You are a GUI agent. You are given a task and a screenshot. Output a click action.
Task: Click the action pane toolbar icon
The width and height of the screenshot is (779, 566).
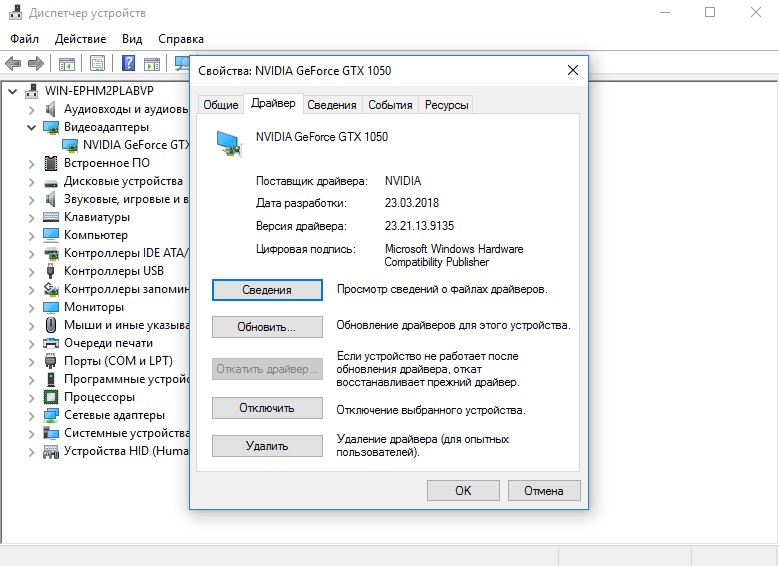(152, 64)
